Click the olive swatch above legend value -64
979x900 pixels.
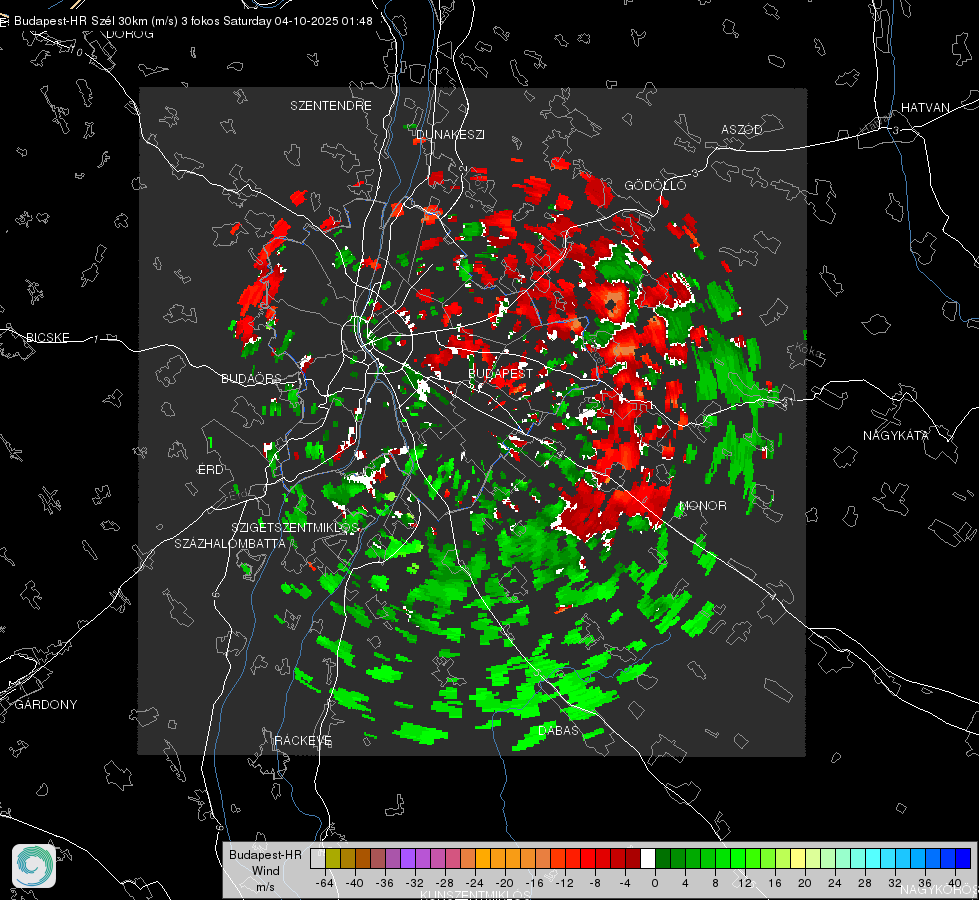click(333, 858)
